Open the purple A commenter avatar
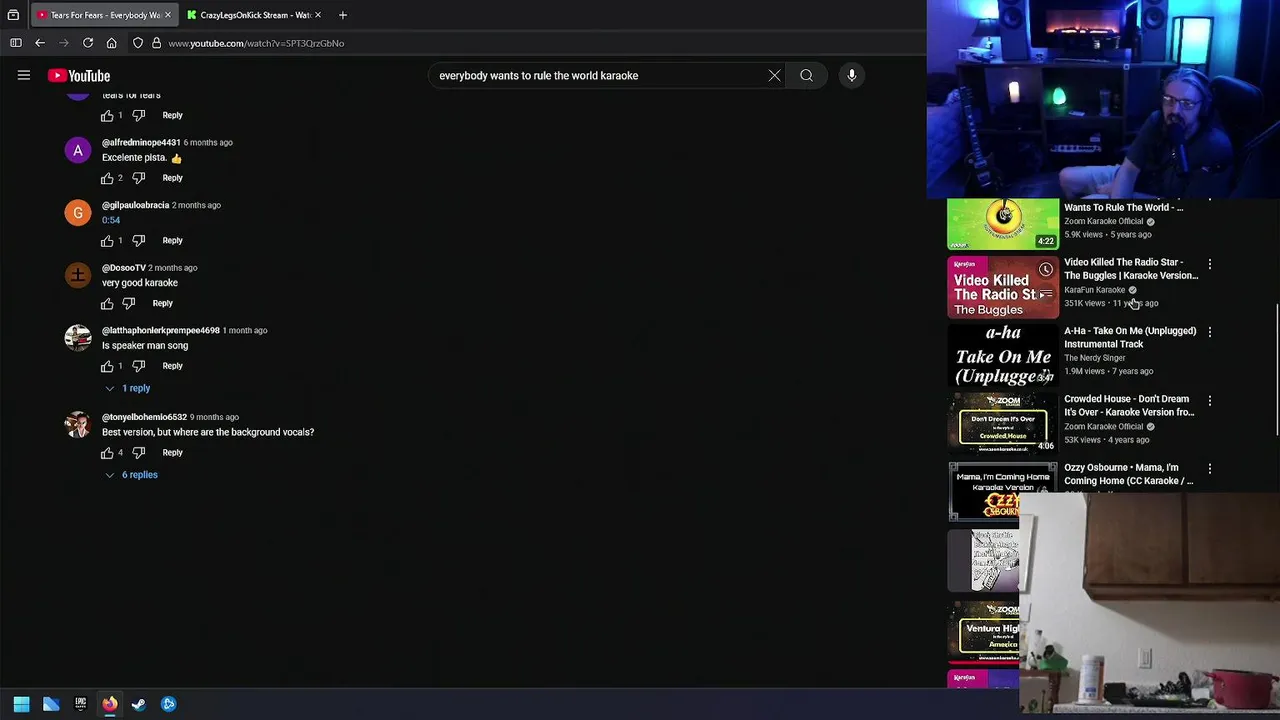 click(78, 150)
